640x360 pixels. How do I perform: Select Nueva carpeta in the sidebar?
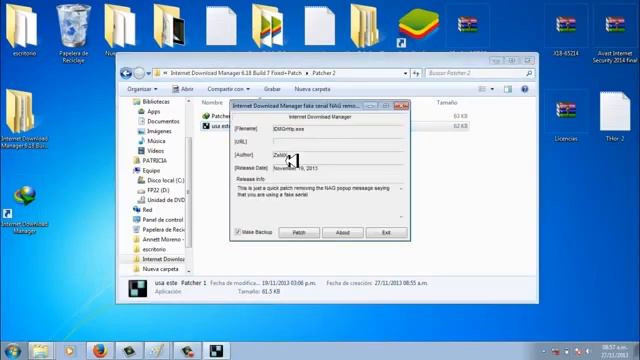(156, 269)
